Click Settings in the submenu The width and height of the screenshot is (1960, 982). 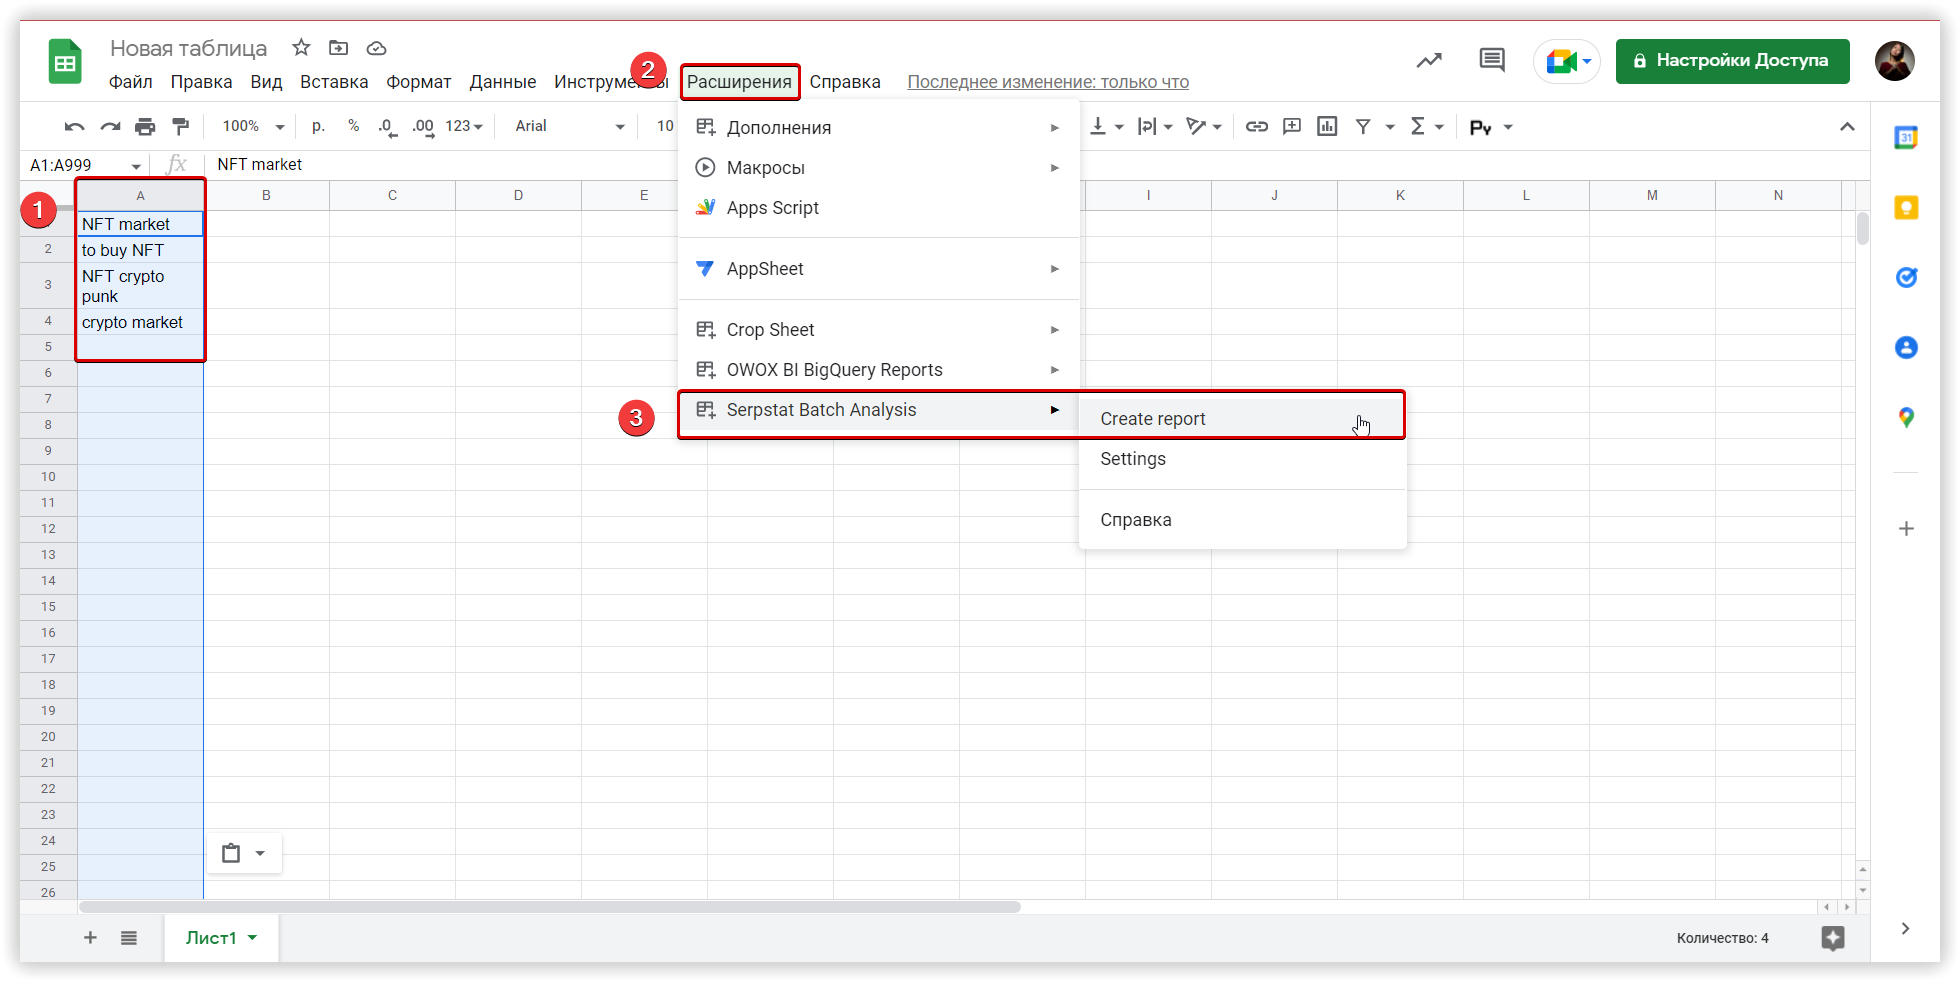coord(1242,459)
